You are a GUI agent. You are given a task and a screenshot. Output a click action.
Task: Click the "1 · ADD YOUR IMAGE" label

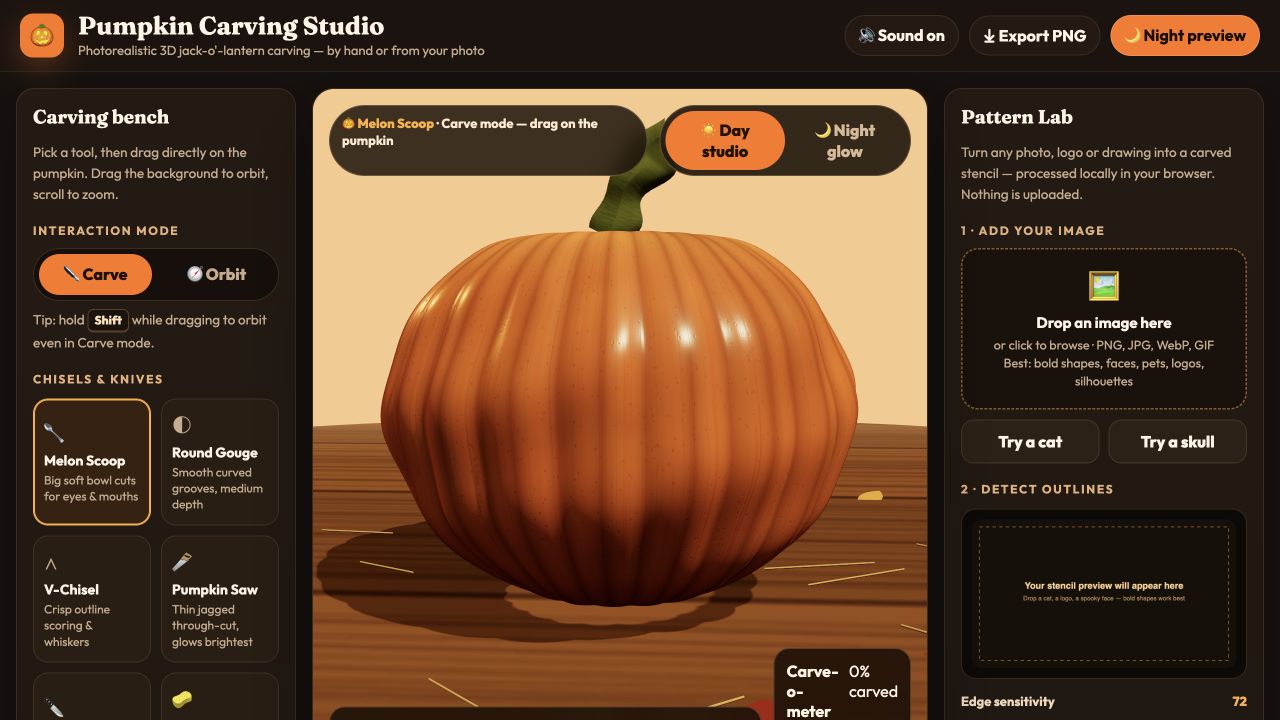(1033, 231)
